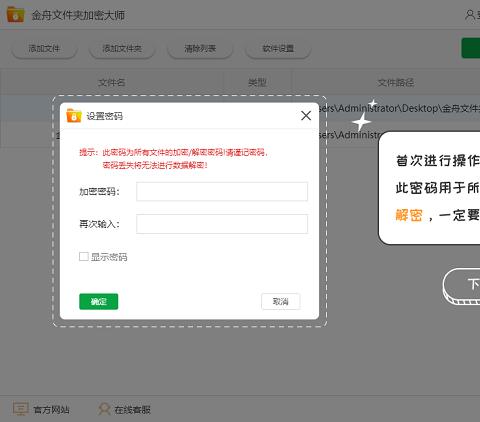Confirm with the green 确定 button
This screenshot has width=480, height=422.
[99, 301]
